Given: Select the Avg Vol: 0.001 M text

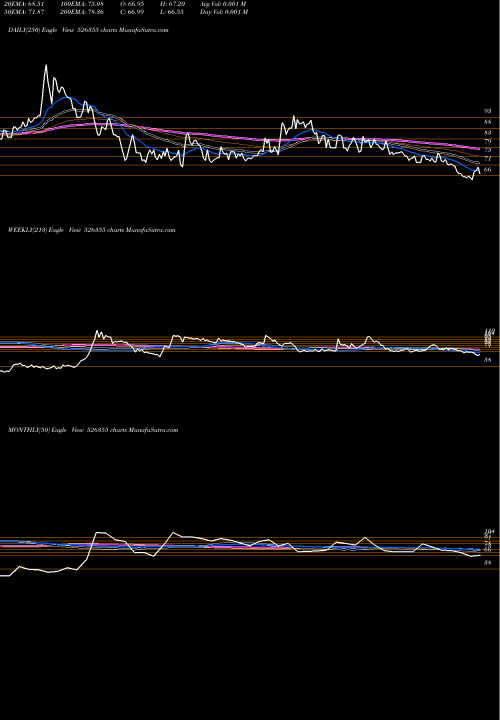Looking at the screenshot, I should (x=223, y=4).
